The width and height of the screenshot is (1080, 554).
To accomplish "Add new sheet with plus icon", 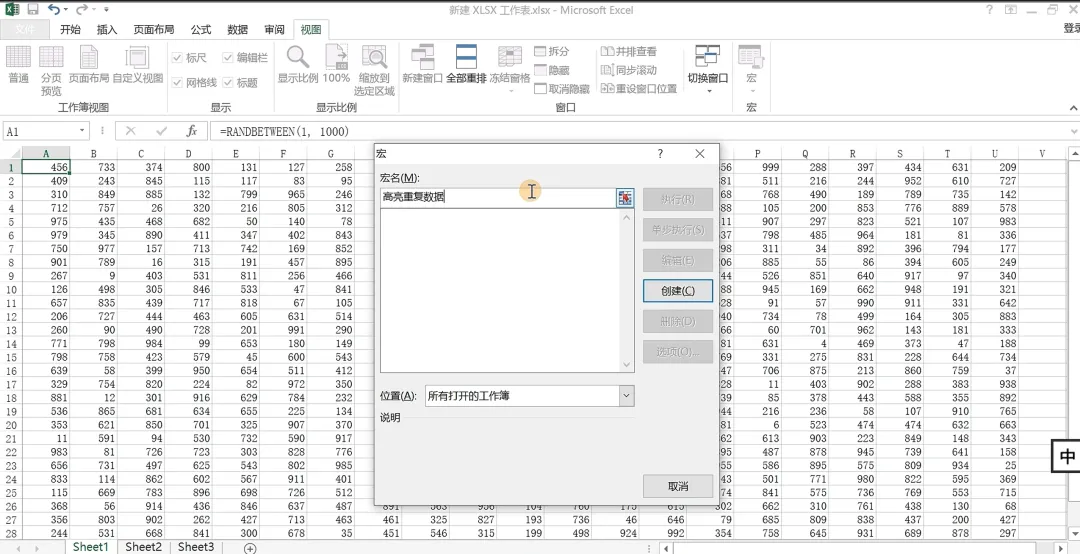I will pyautogui.click(x=250, y=548).
